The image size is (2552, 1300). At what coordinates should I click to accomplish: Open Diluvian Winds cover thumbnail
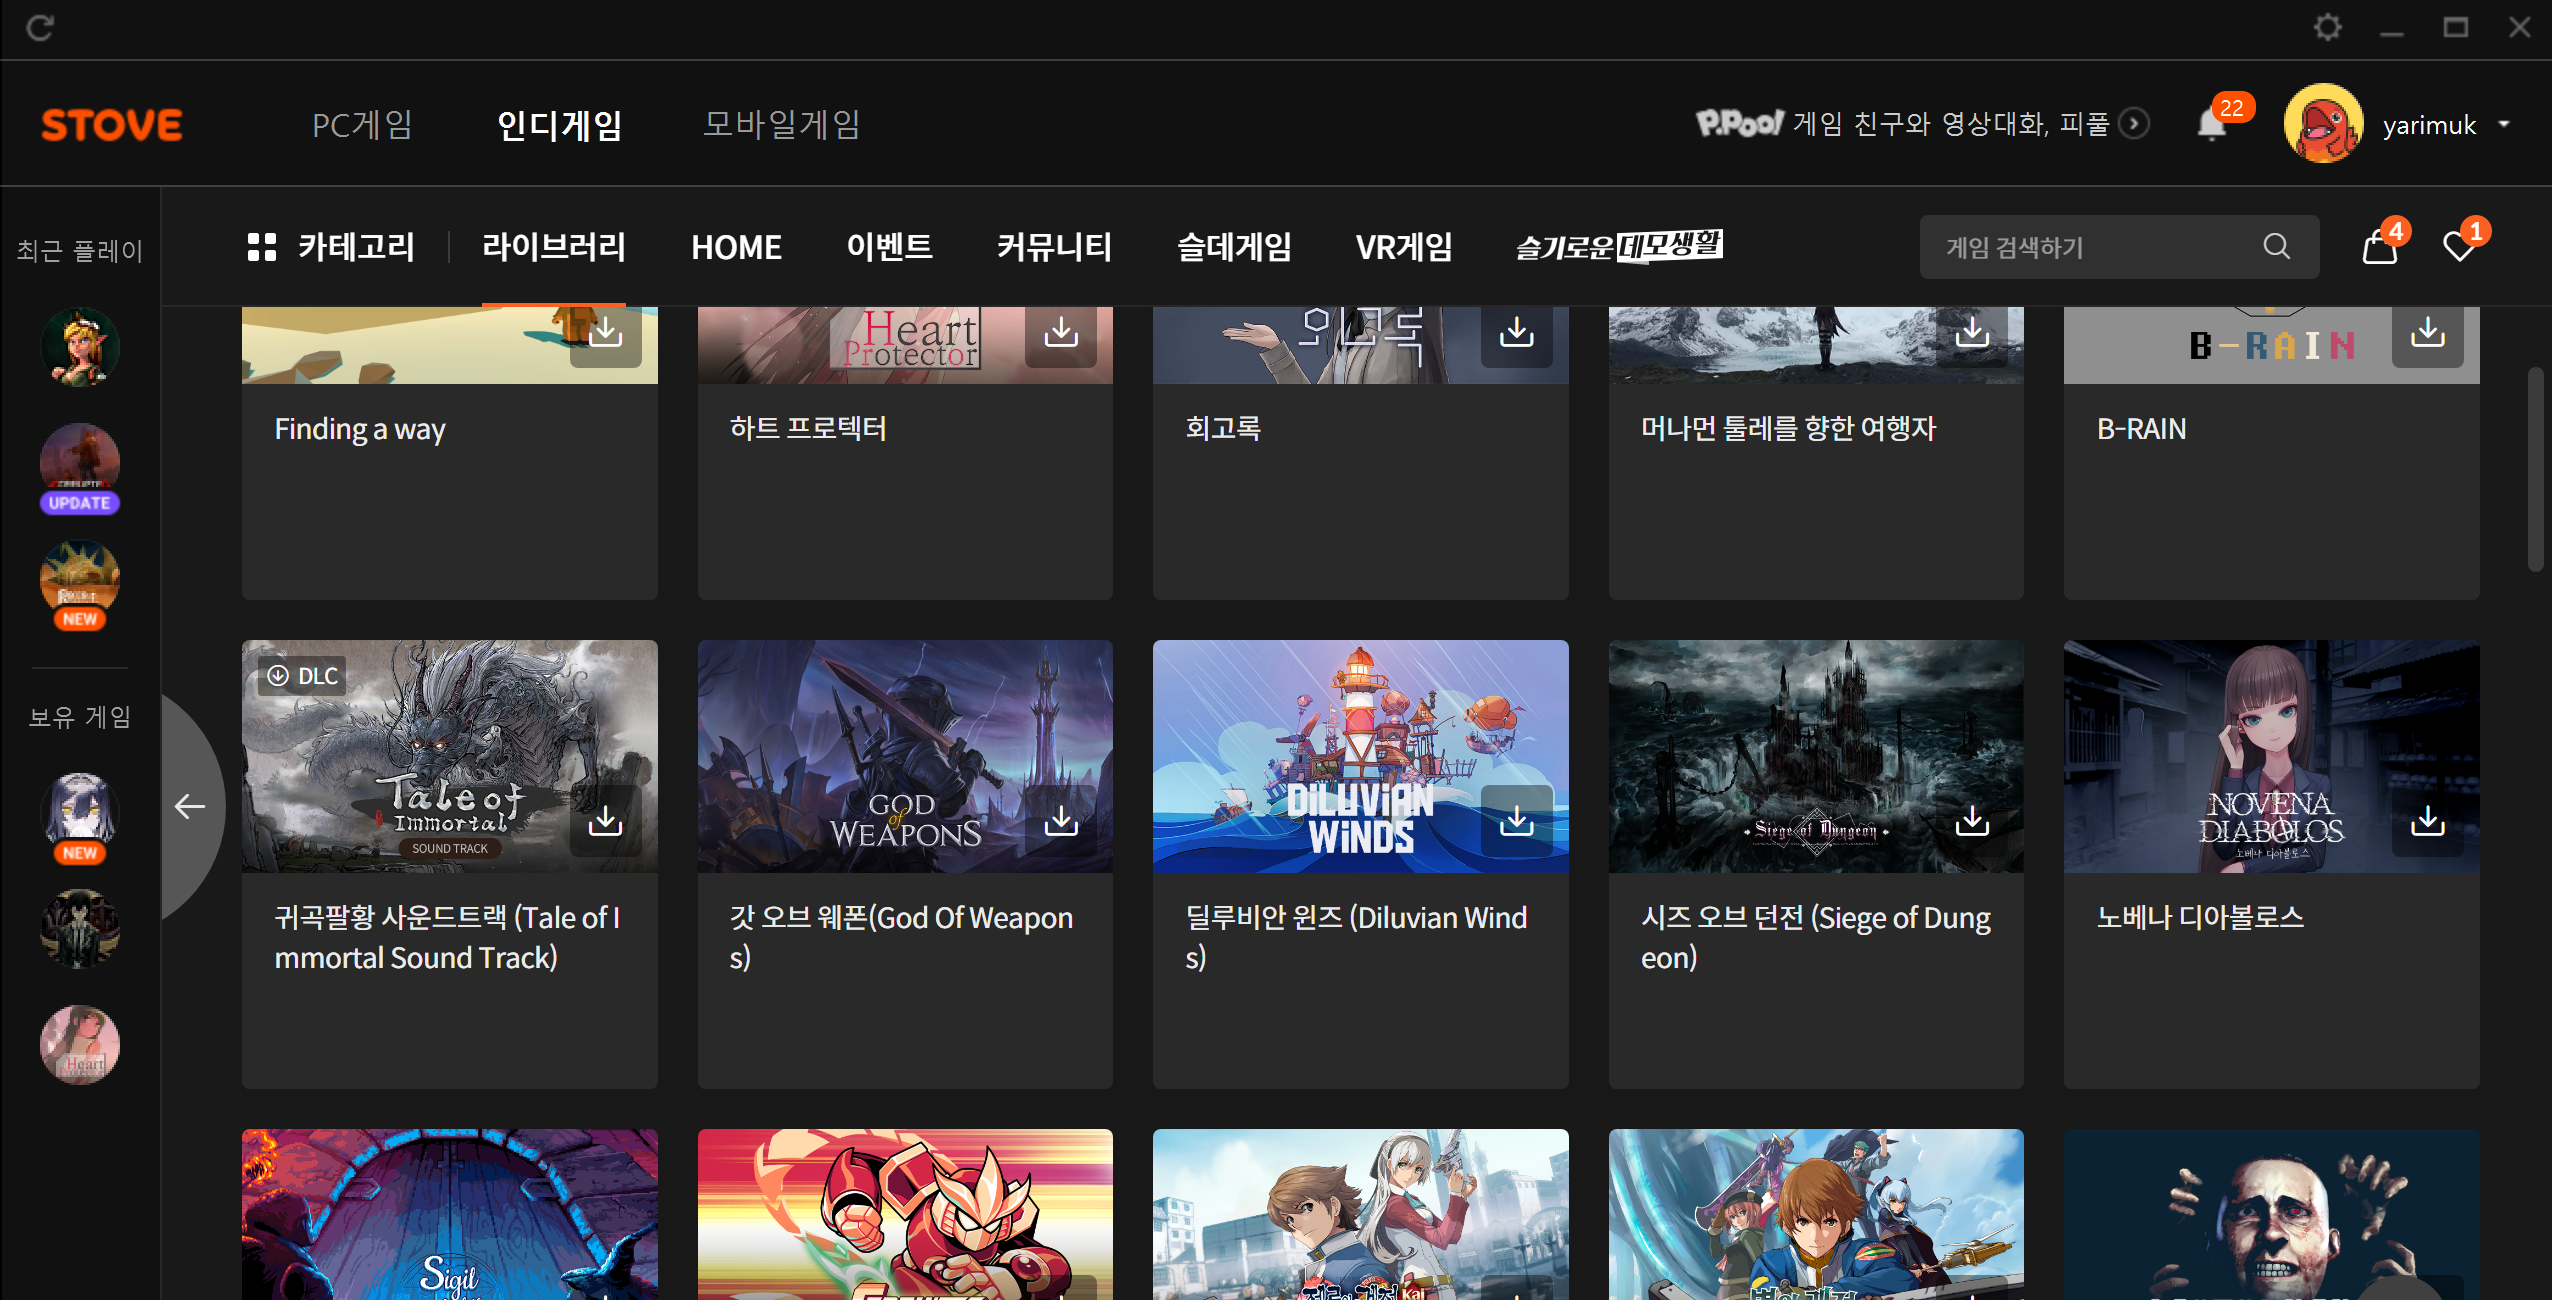point(1361,756)
